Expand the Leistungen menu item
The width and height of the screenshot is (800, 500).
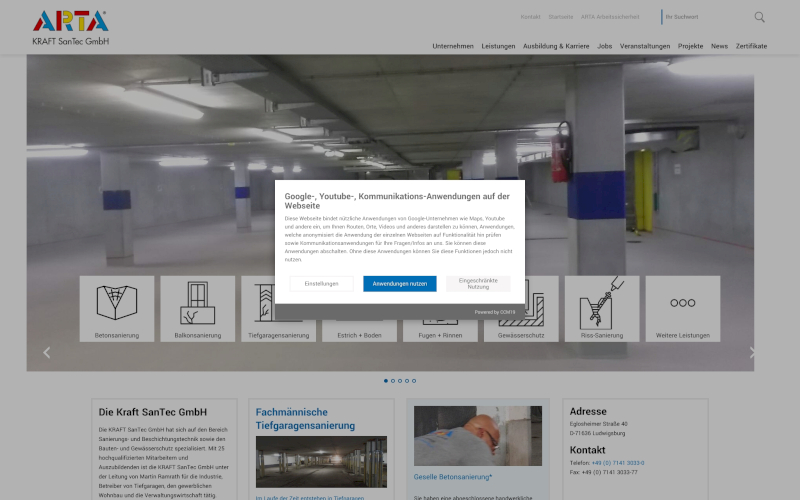[498, 46]
